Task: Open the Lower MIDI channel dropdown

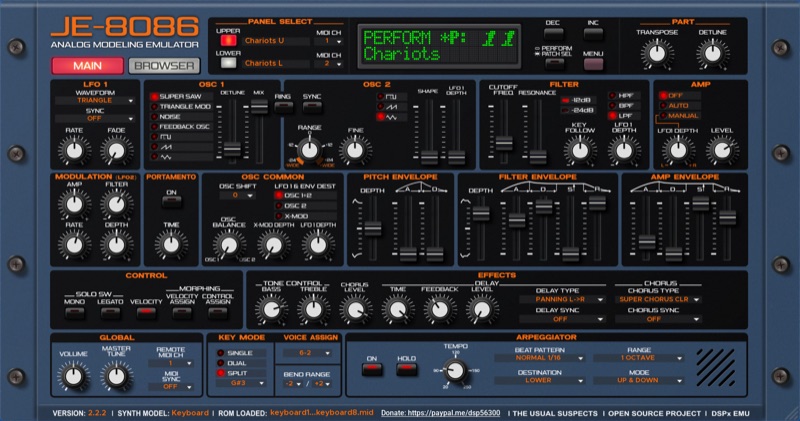Action: click(329, 63)
